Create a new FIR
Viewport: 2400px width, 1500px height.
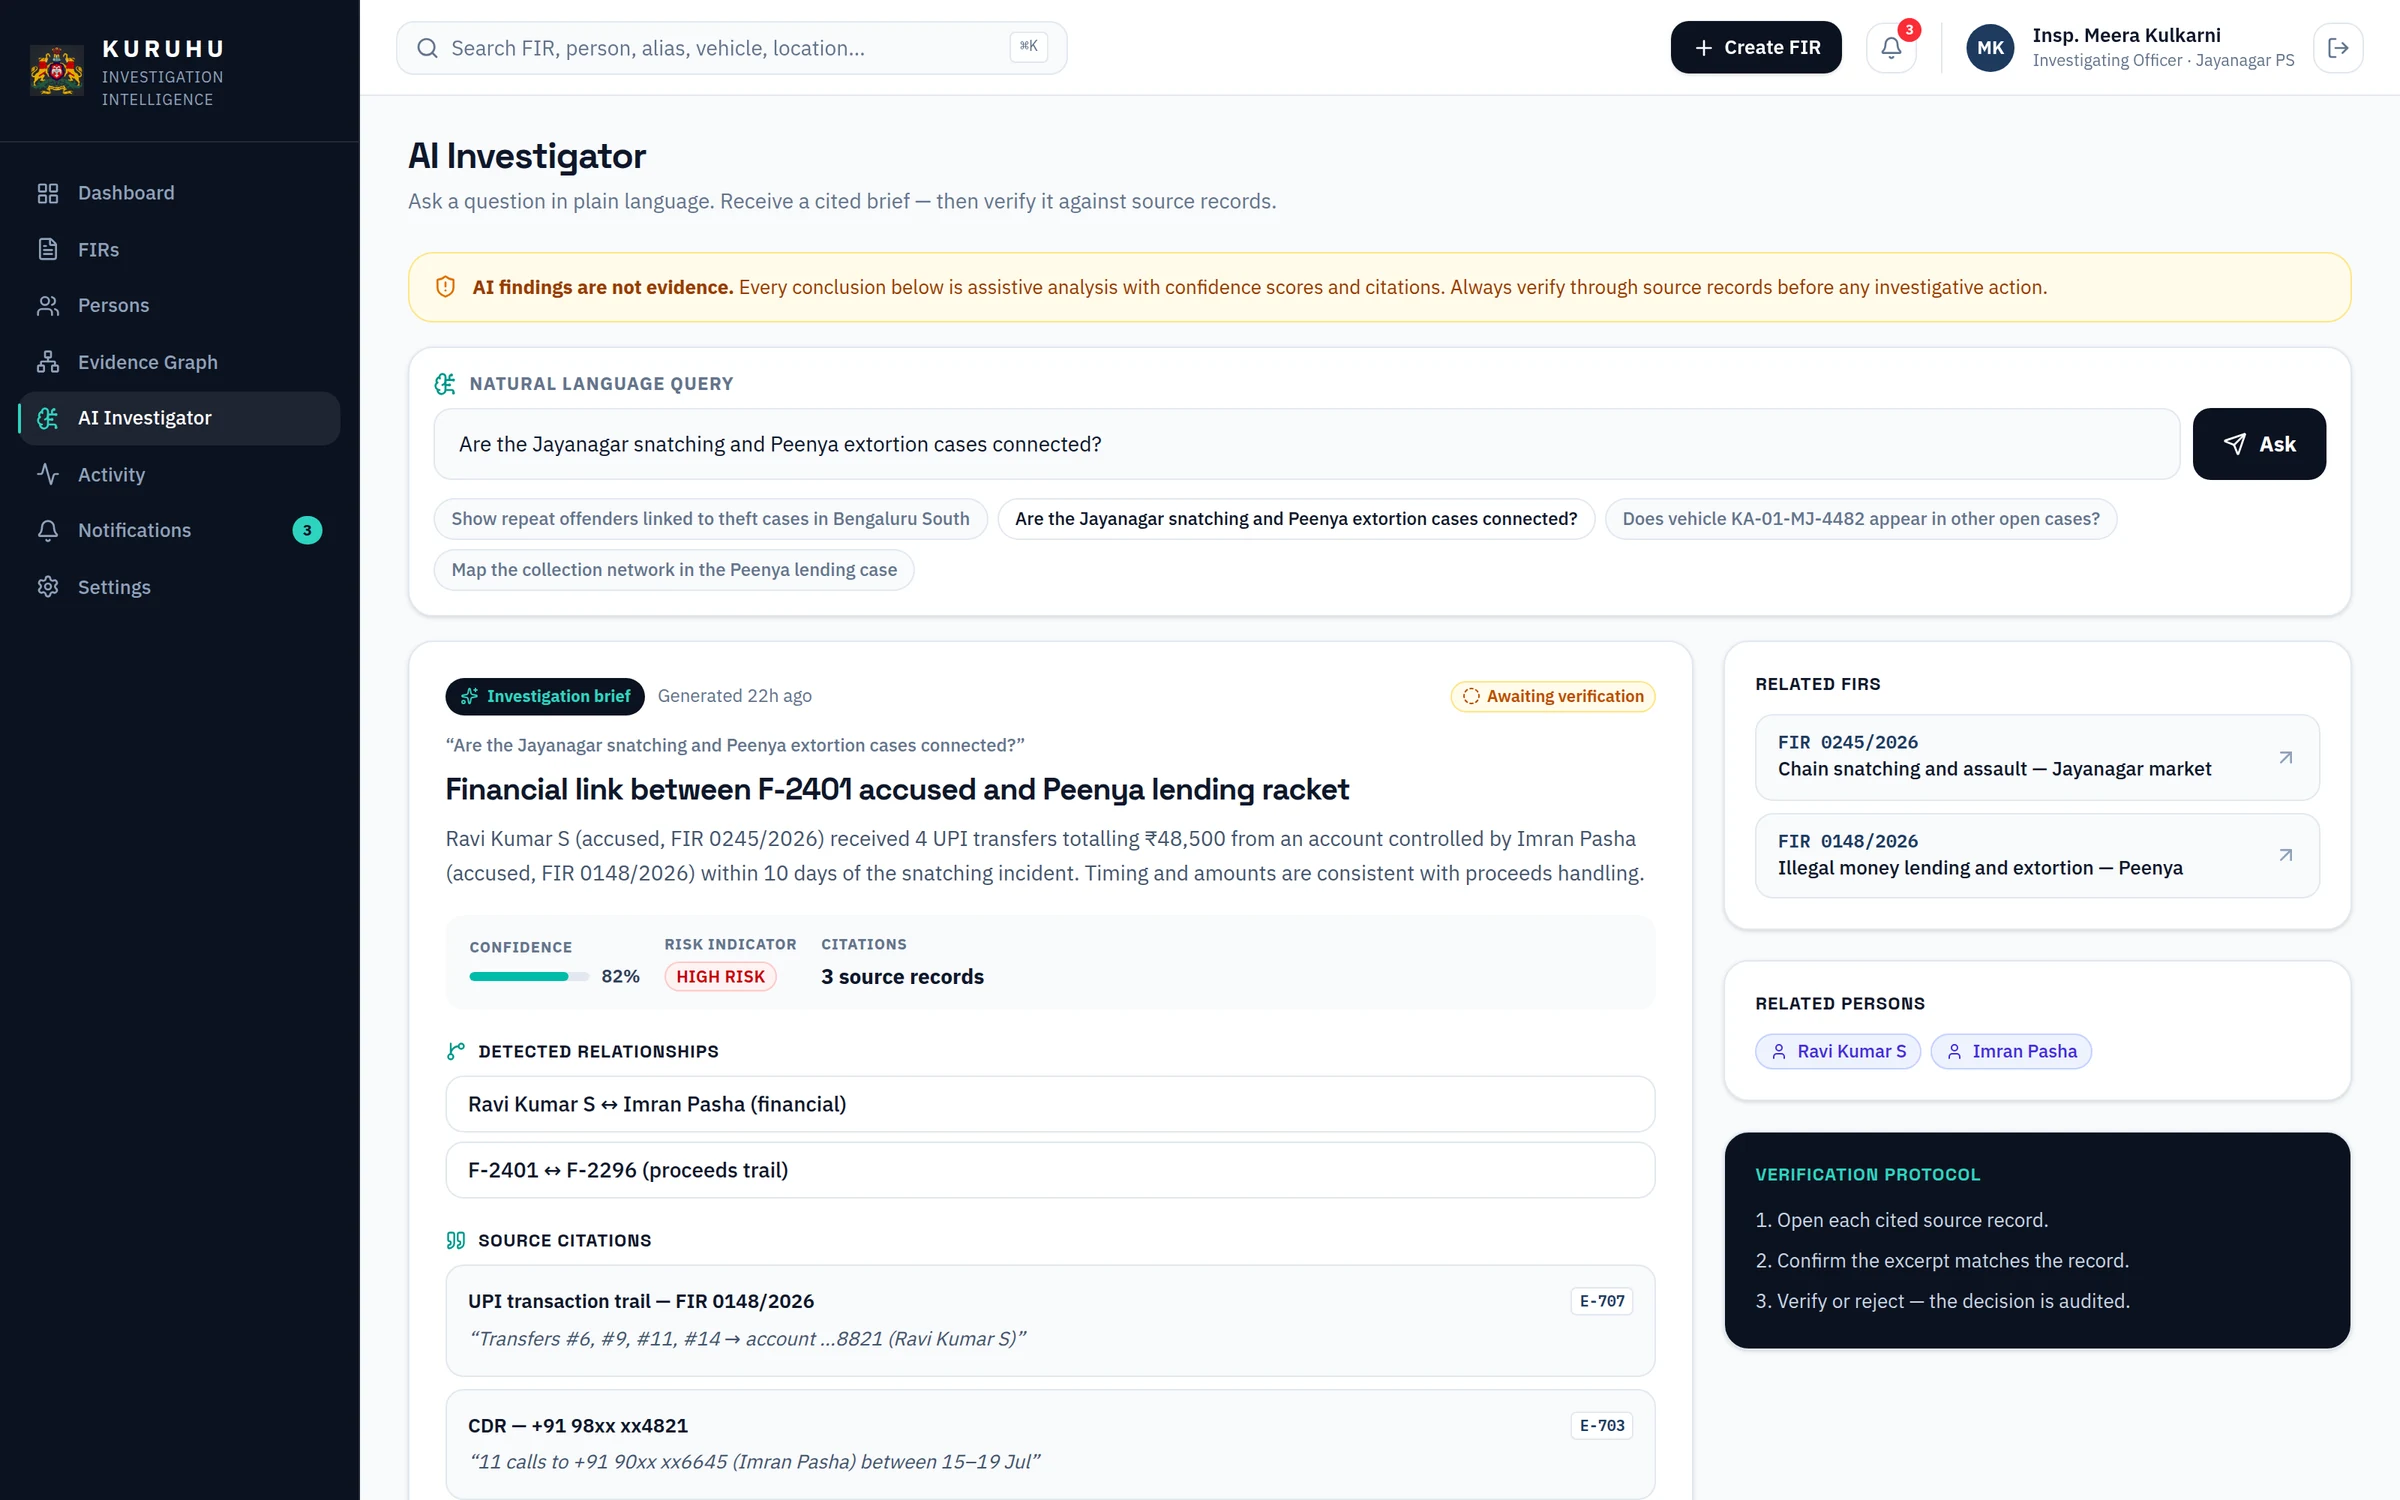point(1755,47)
